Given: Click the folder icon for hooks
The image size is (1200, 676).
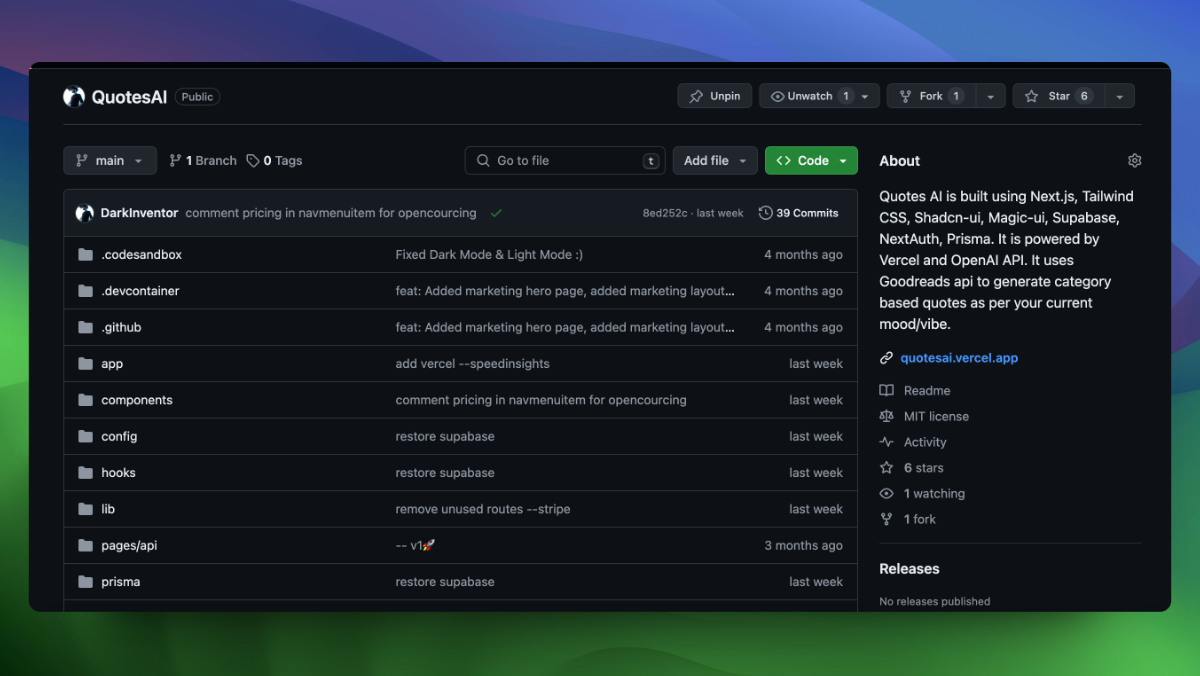Looking at the screenshot, I should 85,473.
